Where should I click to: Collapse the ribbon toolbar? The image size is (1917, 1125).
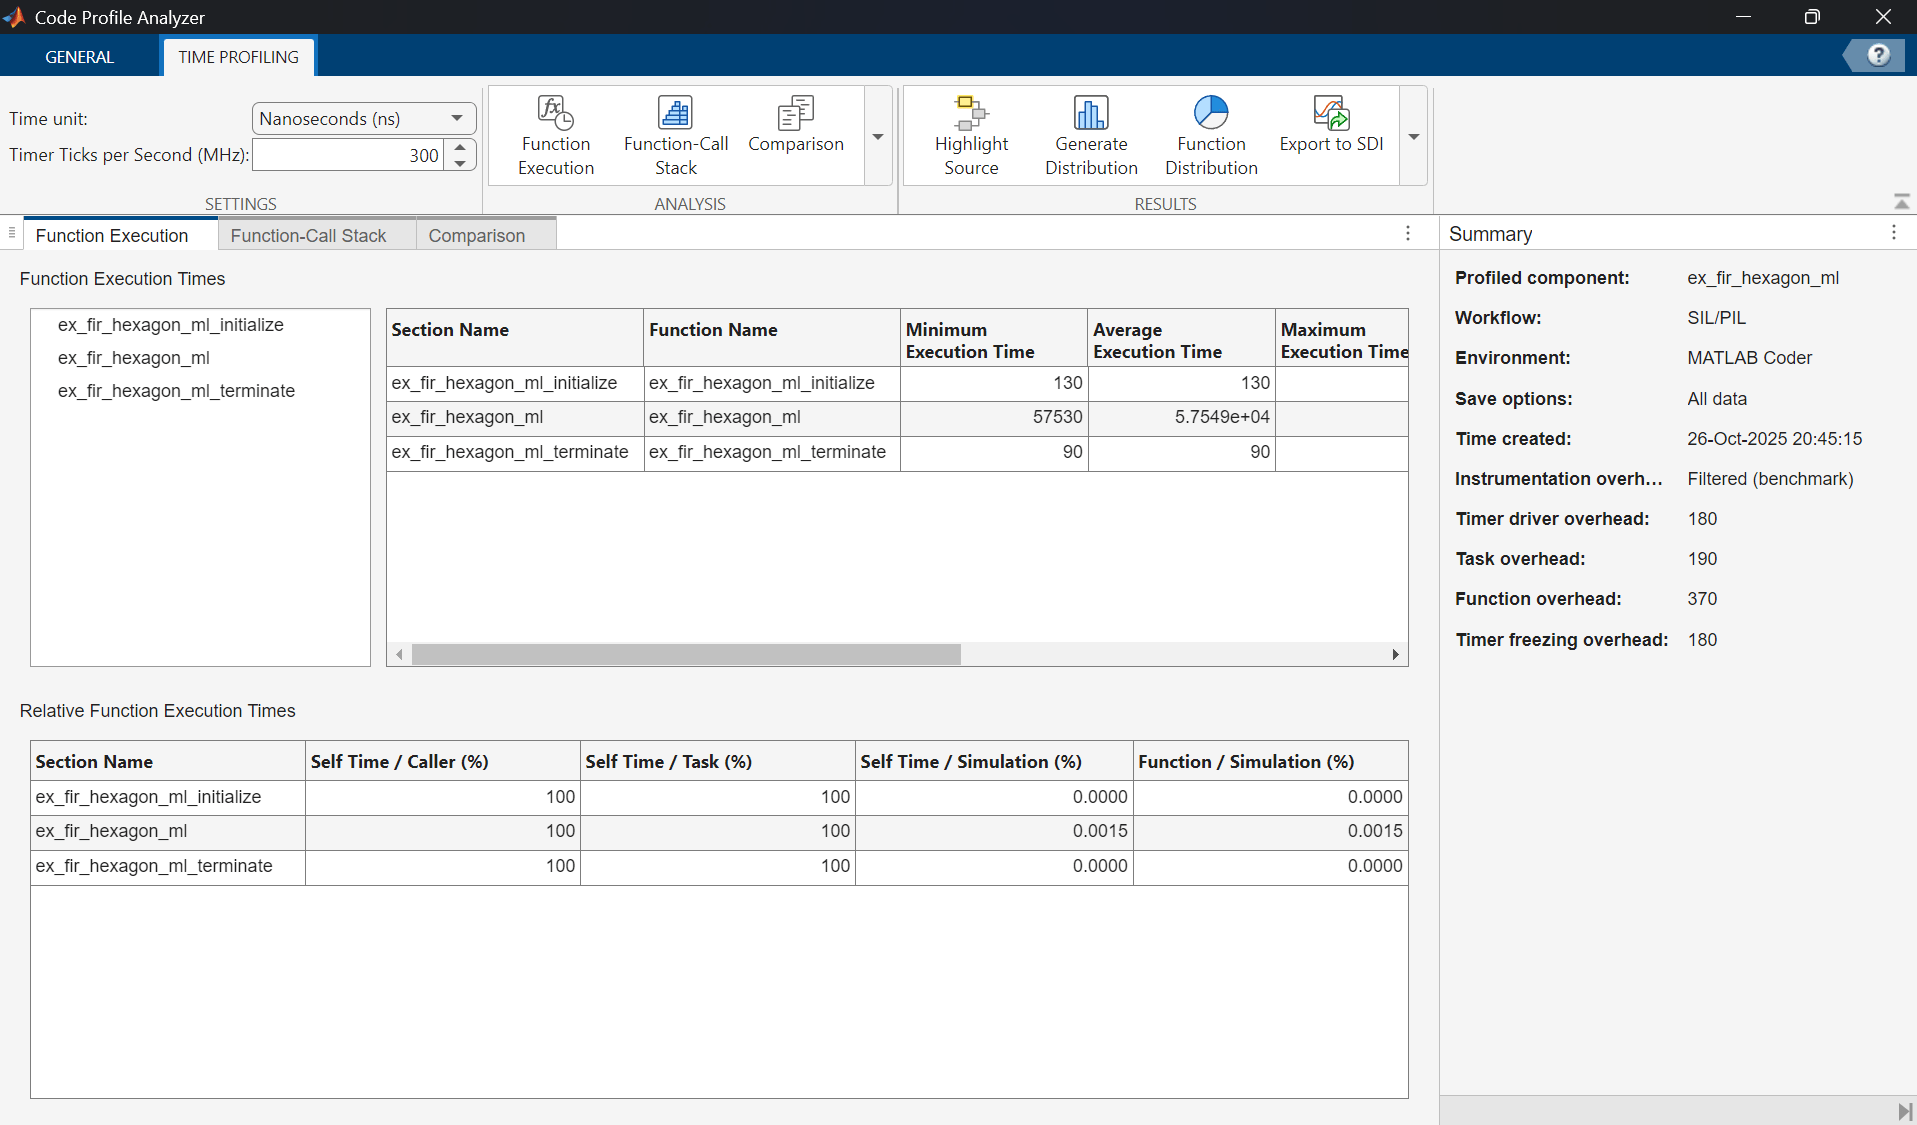(x=1901, y=199)
